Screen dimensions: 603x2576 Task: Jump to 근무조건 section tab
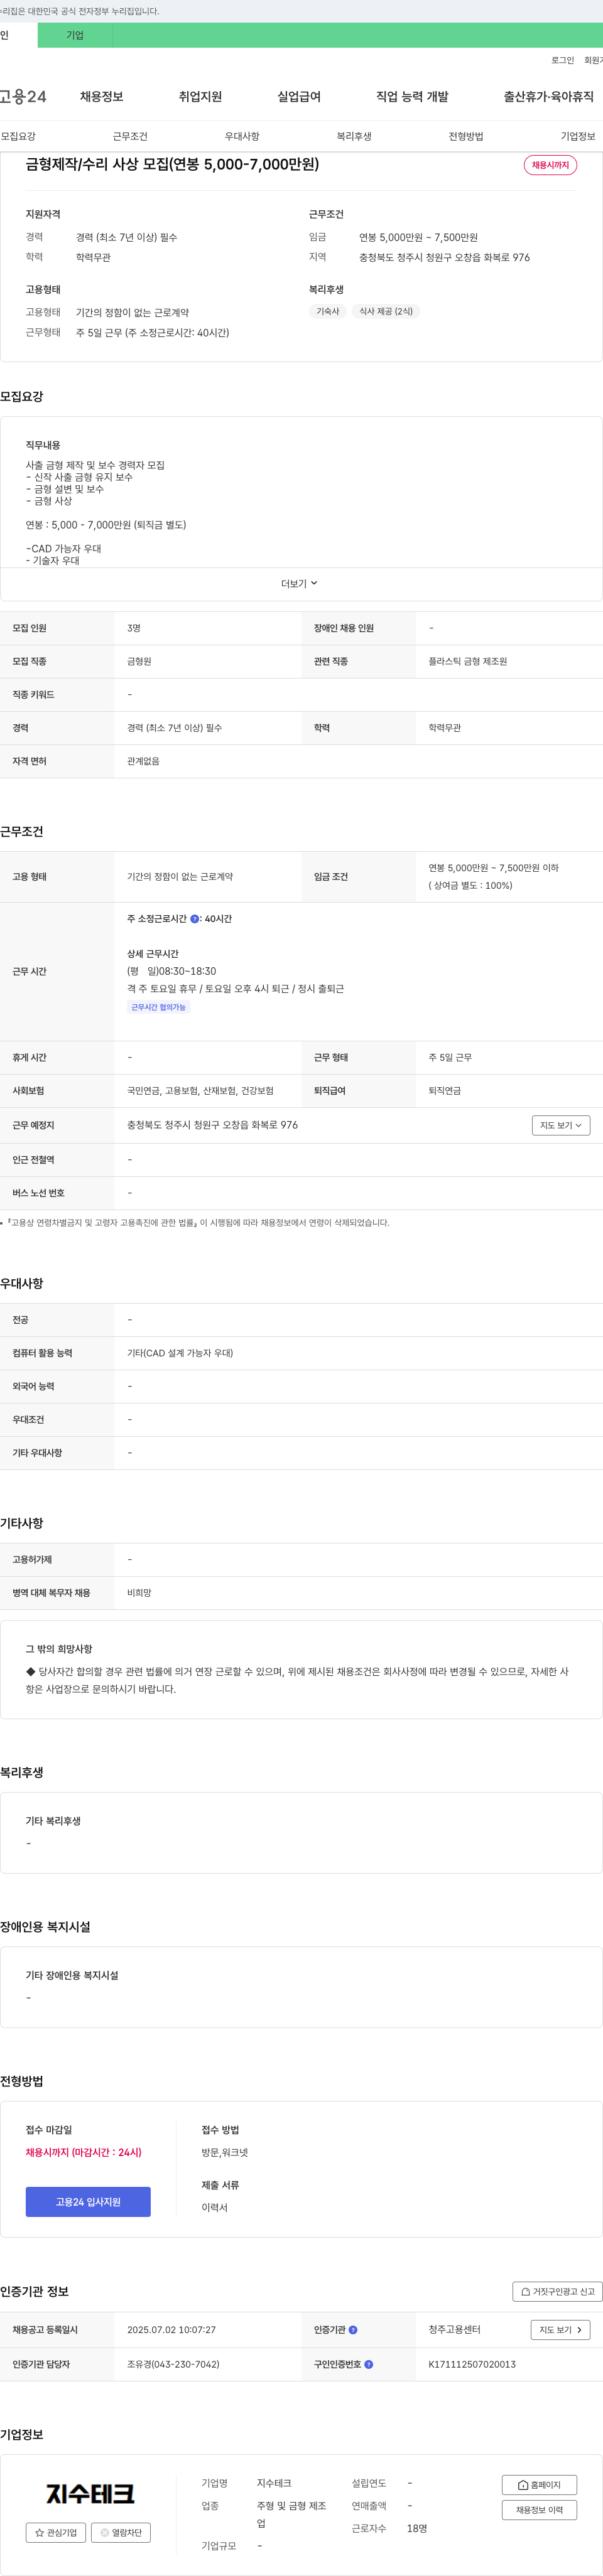tap(130, 136)
